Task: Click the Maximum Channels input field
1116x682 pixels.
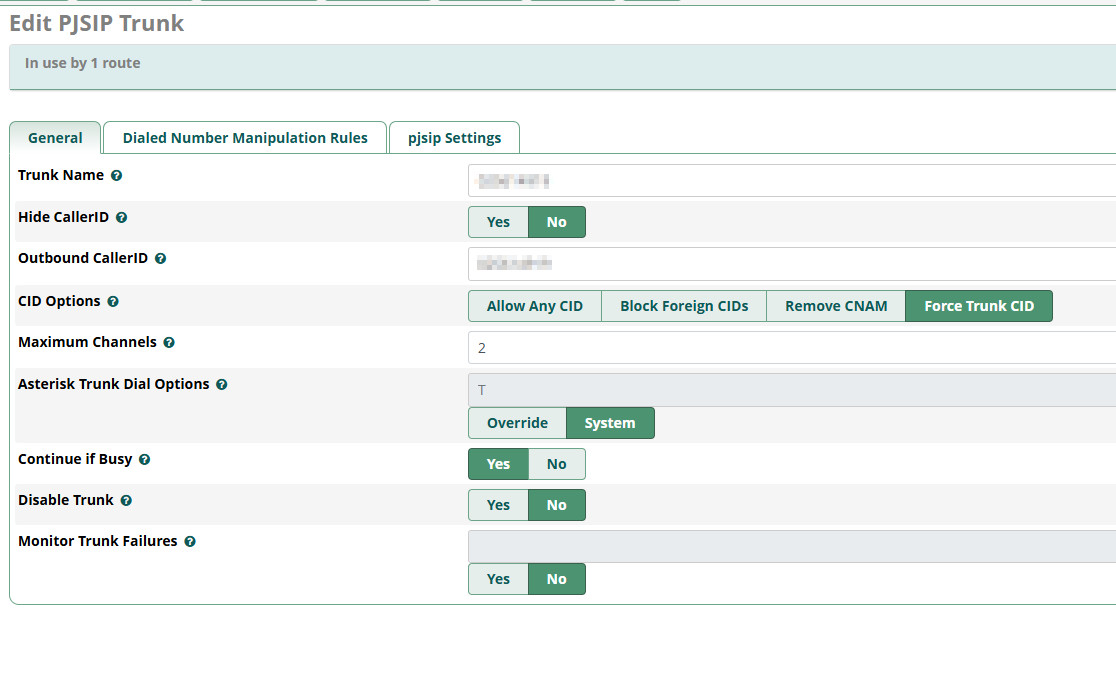Action: (x=790, y=348)
